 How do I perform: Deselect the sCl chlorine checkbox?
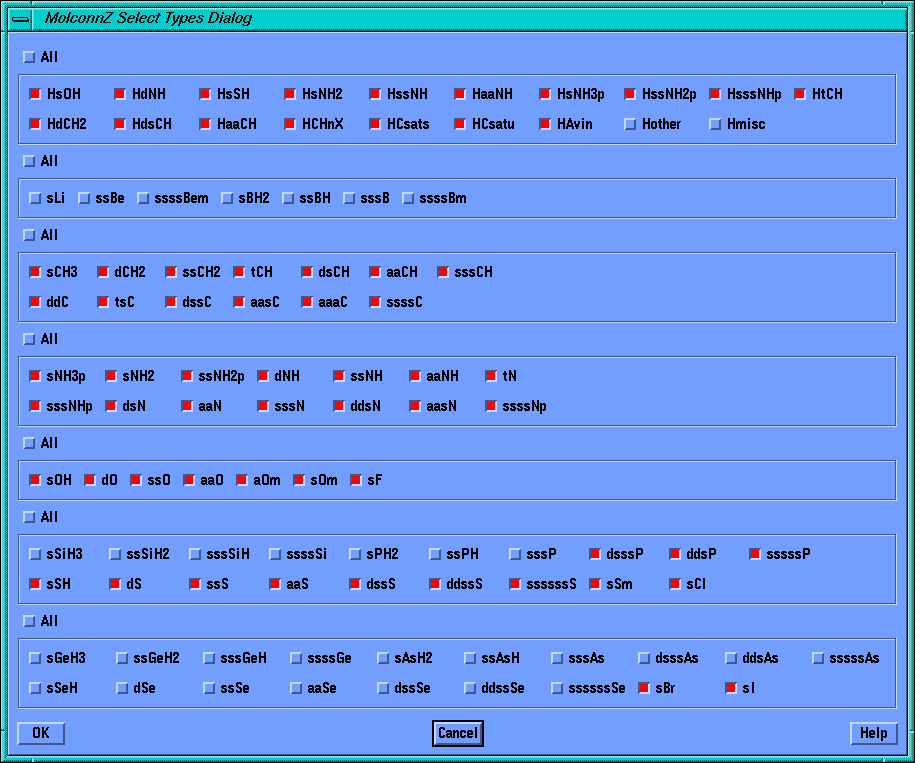click(x=675, y=584)
